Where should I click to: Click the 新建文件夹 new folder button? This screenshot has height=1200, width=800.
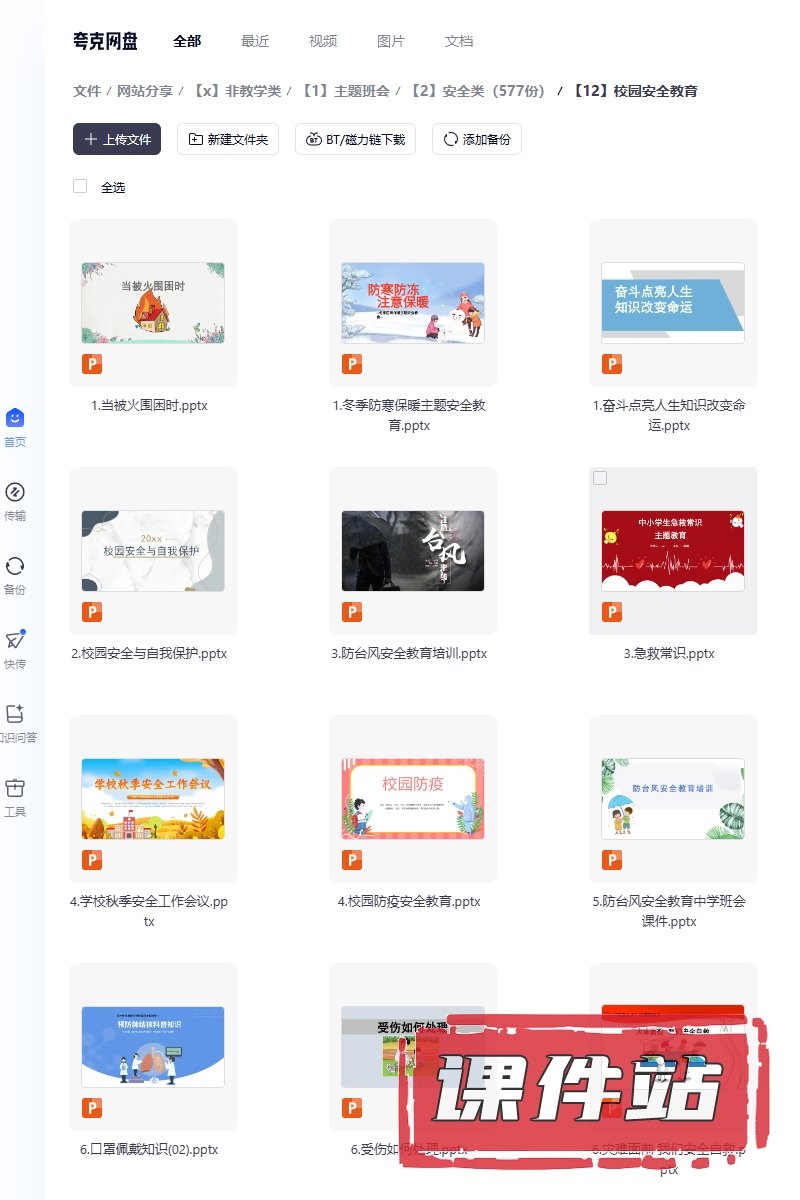228,139
